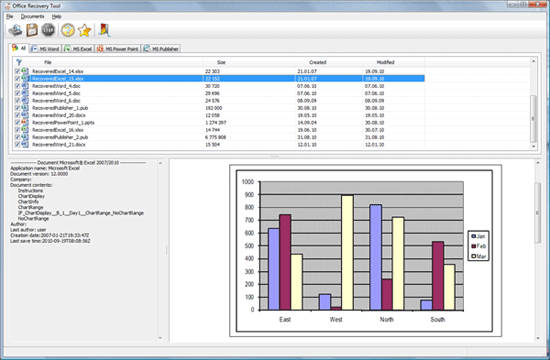Click the preview pane scroll down arrow
550x360 pixels.
coord(538,338)
